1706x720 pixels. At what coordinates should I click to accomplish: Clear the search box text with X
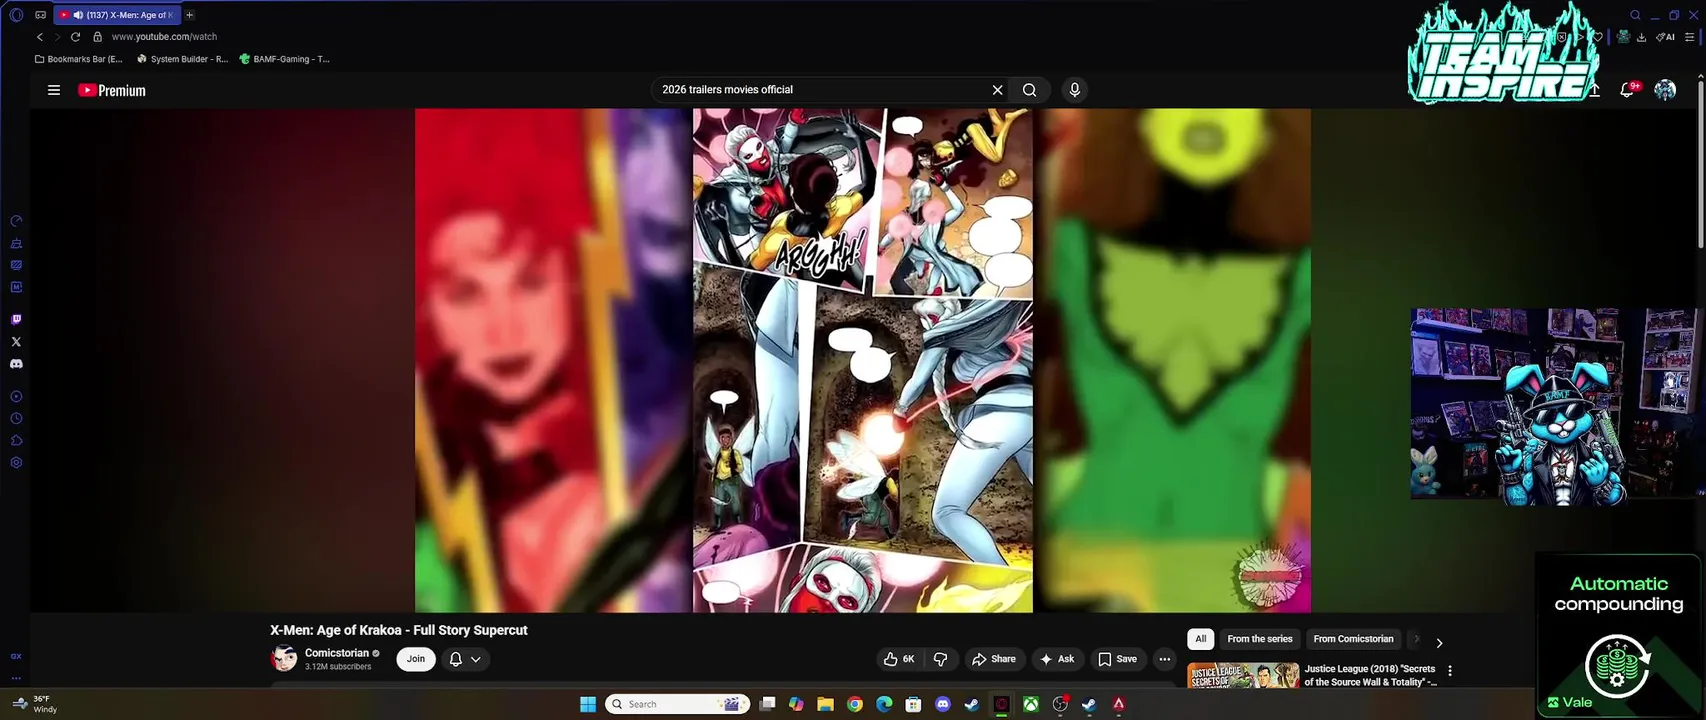tap(997, 90)
